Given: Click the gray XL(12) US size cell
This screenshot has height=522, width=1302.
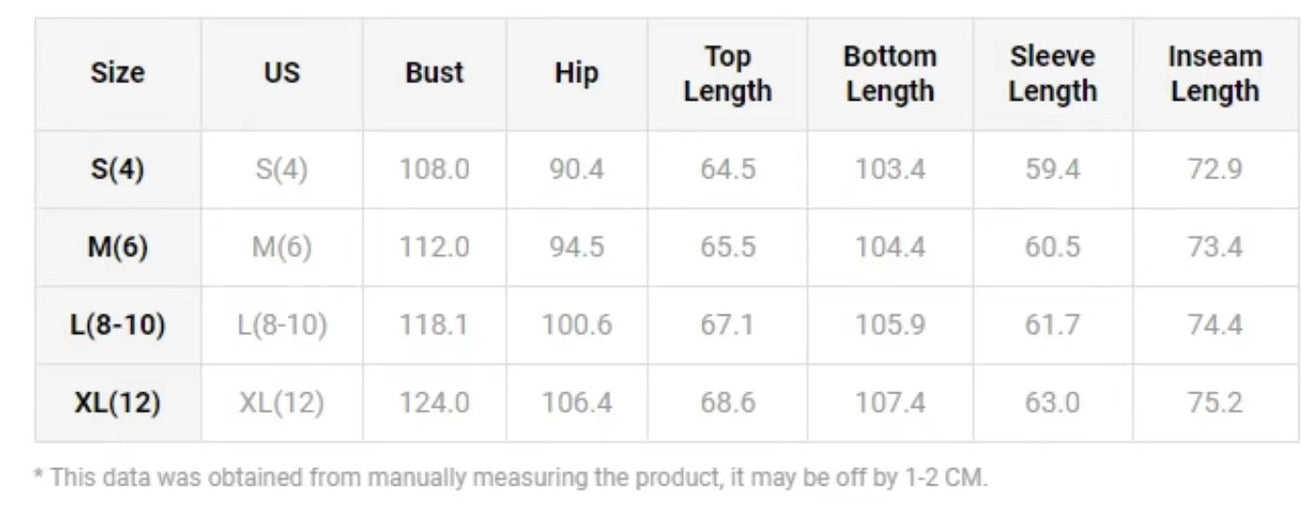Looking at the screenshot, I should 281,403.
